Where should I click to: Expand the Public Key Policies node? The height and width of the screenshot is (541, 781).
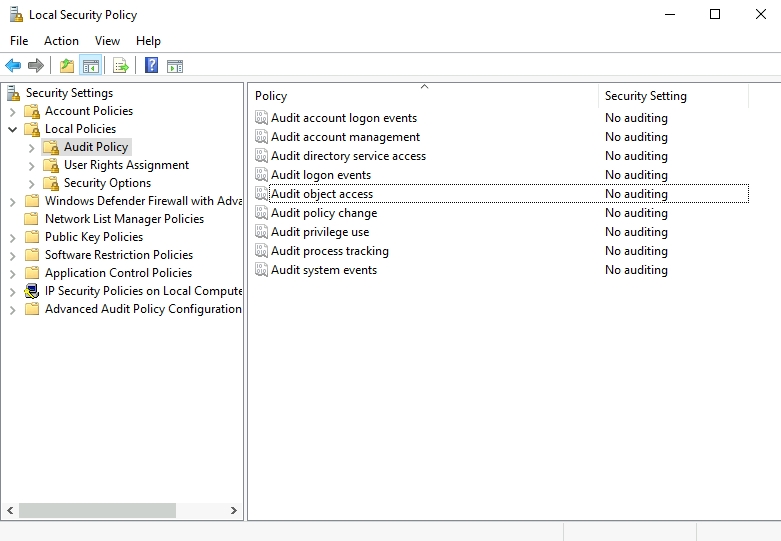pos(12,237)
